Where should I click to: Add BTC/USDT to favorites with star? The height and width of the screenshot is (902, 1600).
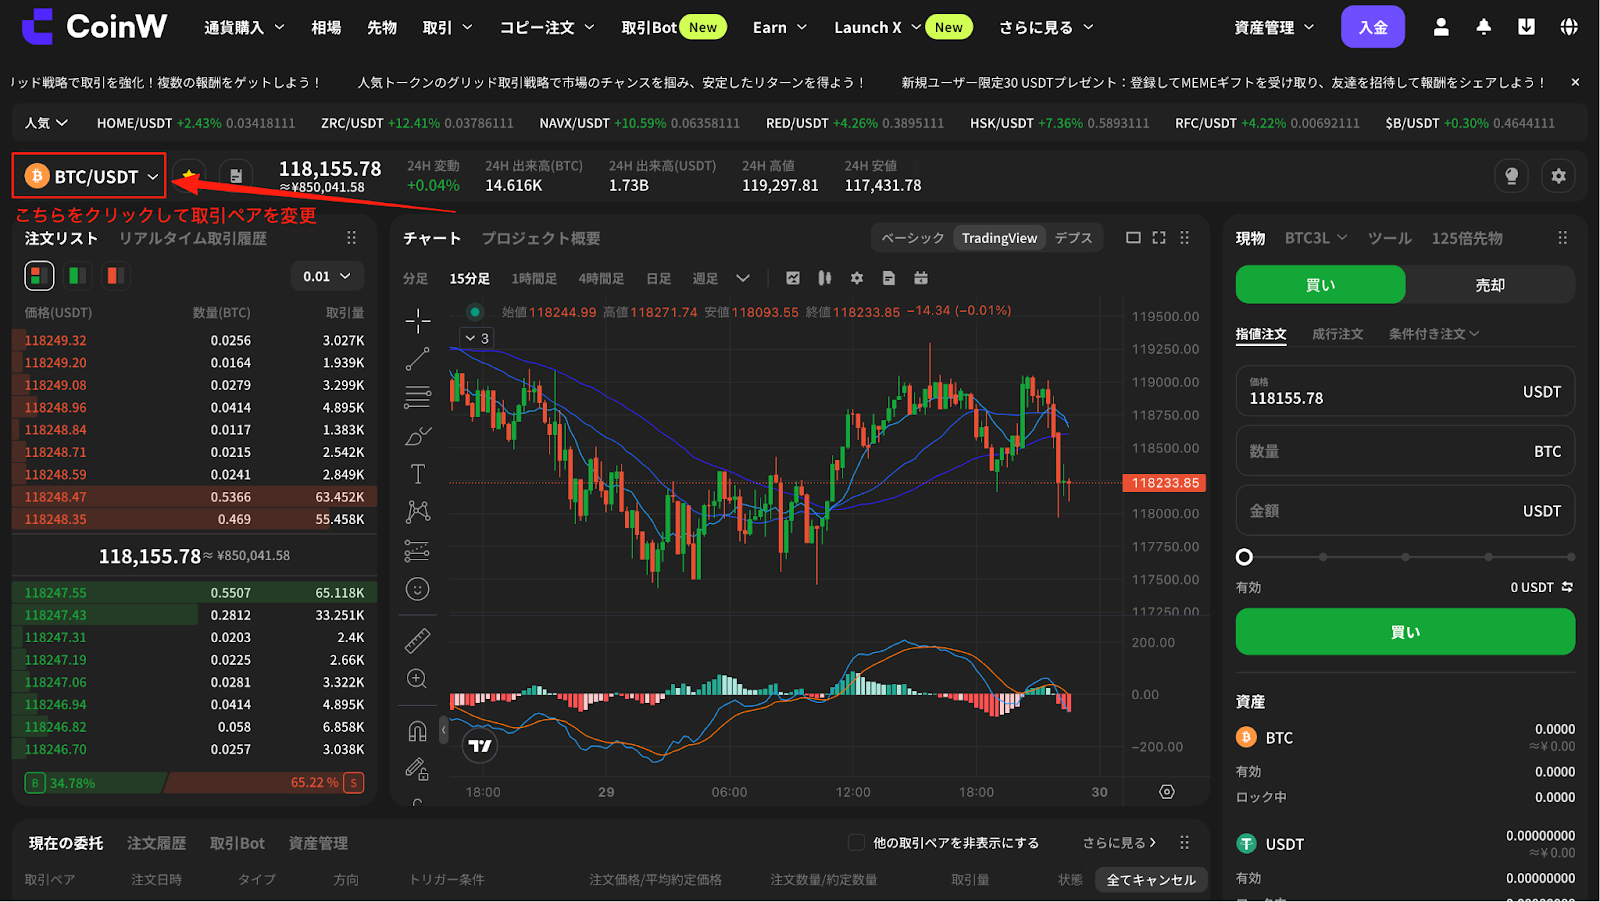pyautogui.click(x=189, y=176)
